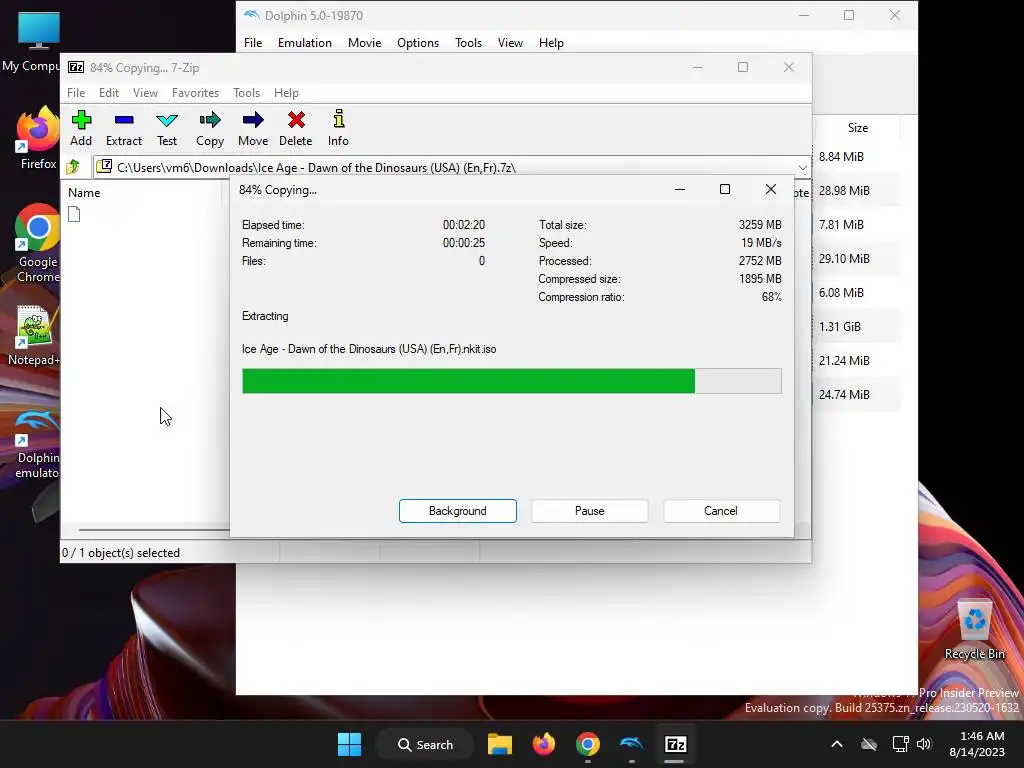1024x768 pixels.
Task: Open the Recycle Bin desktop icon
Action: click(974, 630)
